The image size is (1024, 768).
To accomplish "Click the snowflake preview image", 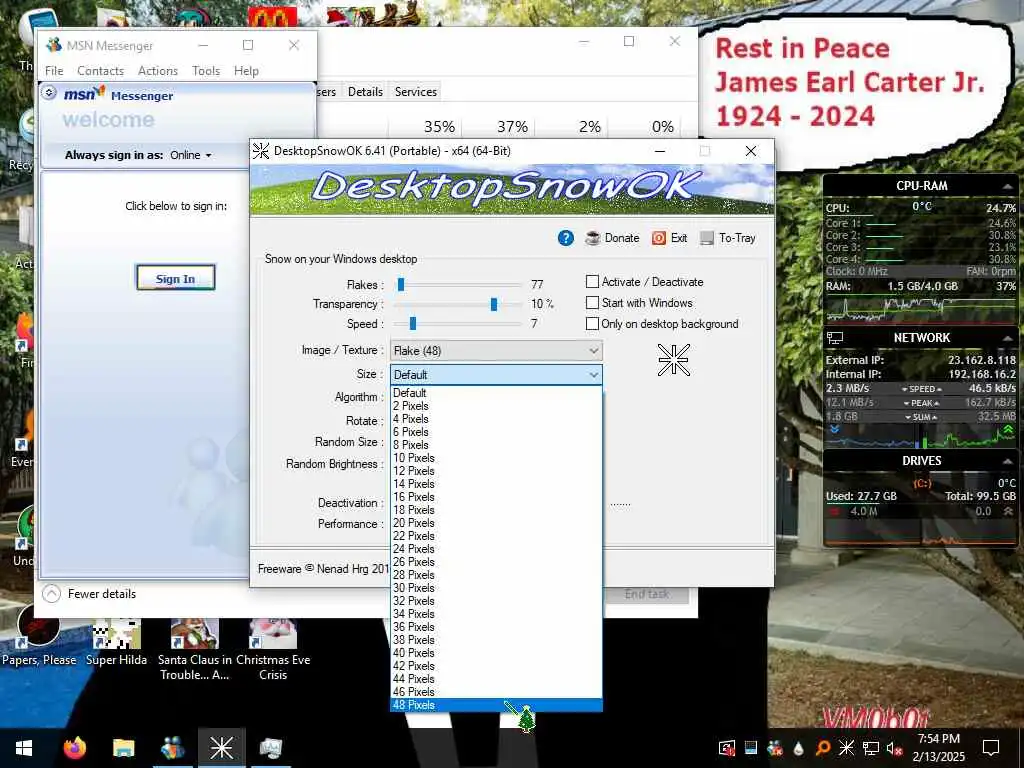I will pos(674,360).
